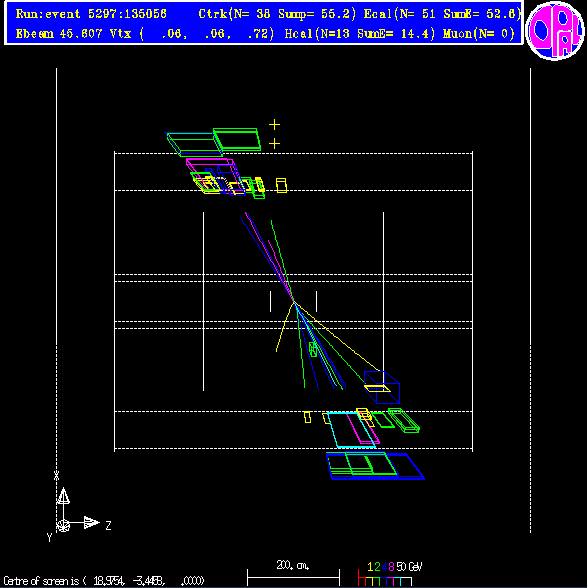The width and height of the screenshot is (587, 588).
Task: Click the Z axis arrow indicator
Action: pos(91,522)
